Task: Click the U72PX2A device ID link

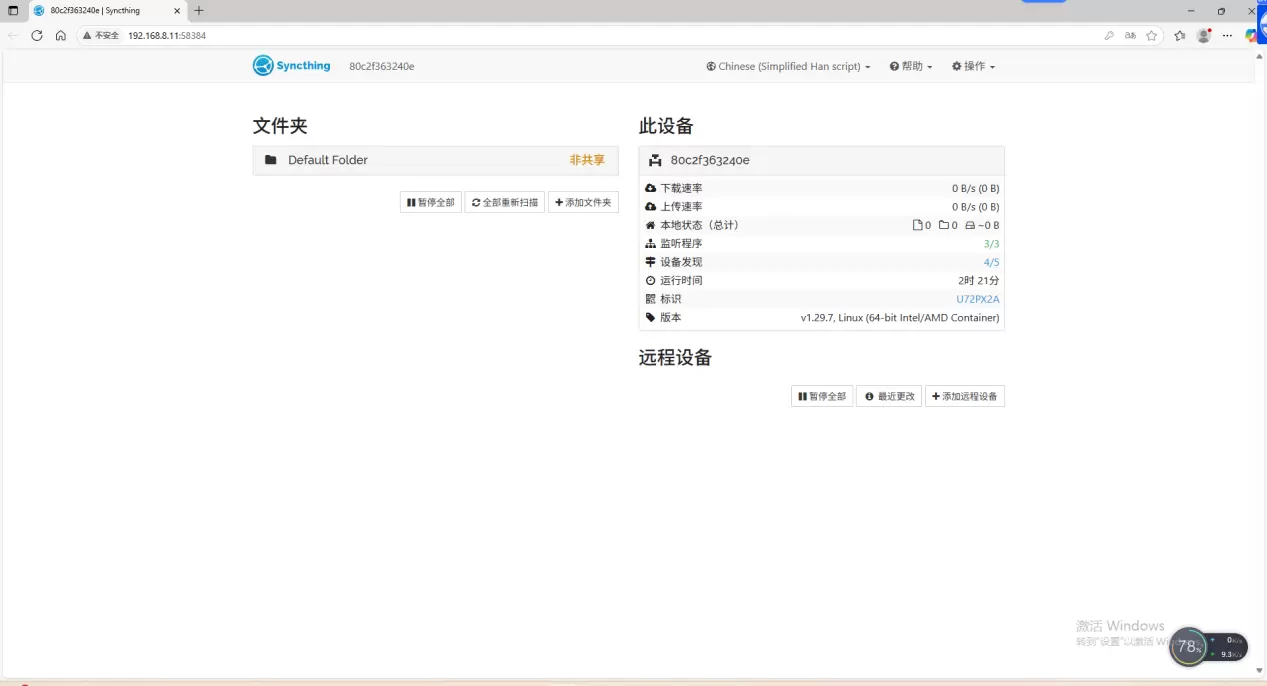Action: pos(977,299)
